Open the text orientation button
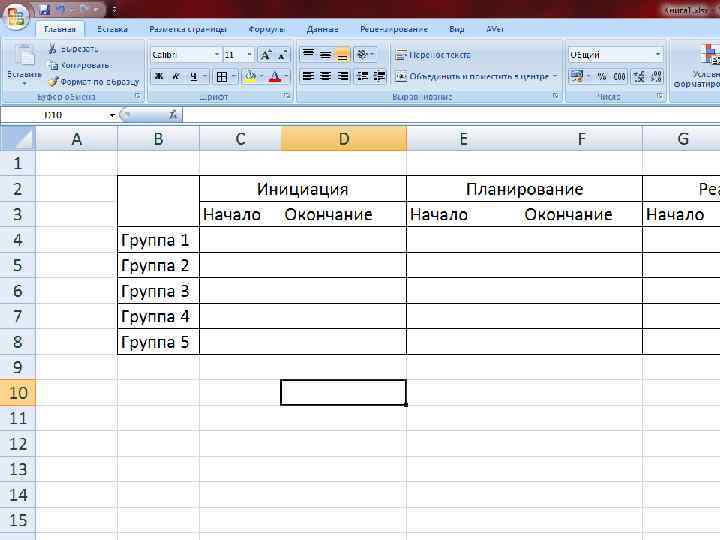This screenshot has height=540, width=720. [x=365, y=55]
